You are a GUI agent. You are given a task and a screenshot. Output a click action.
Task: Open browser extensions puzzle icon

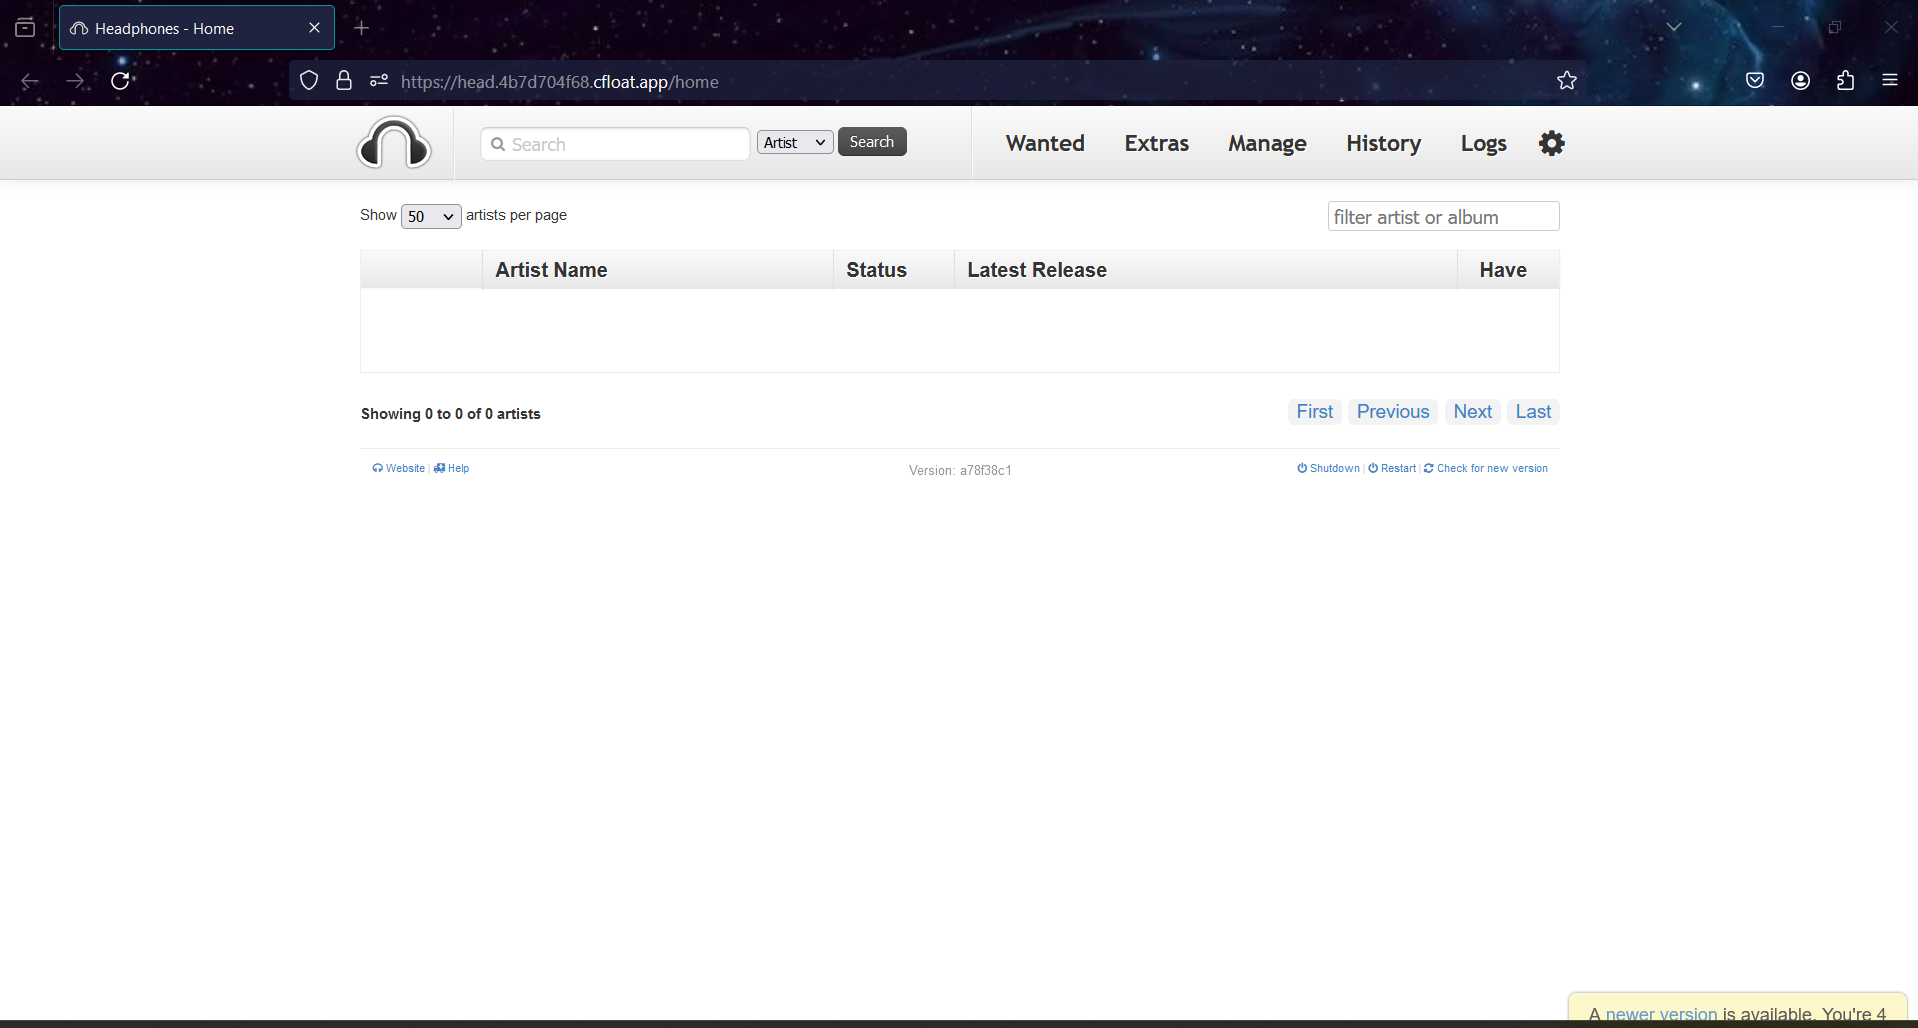(1846, 81)
